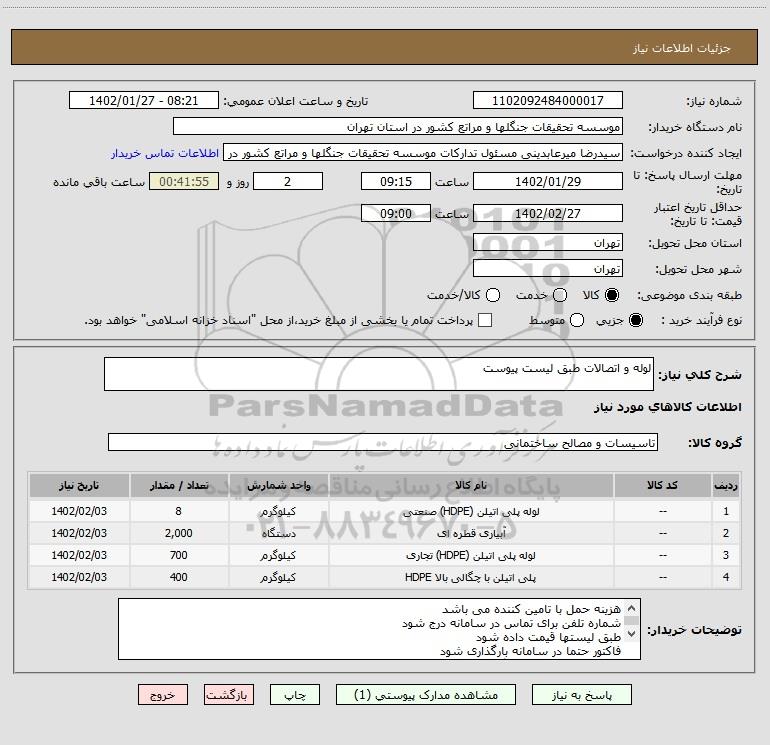This screenshot has height=745, width=770.
Task: Select the خدمت radio button
Action: click(x=560, y=295)
